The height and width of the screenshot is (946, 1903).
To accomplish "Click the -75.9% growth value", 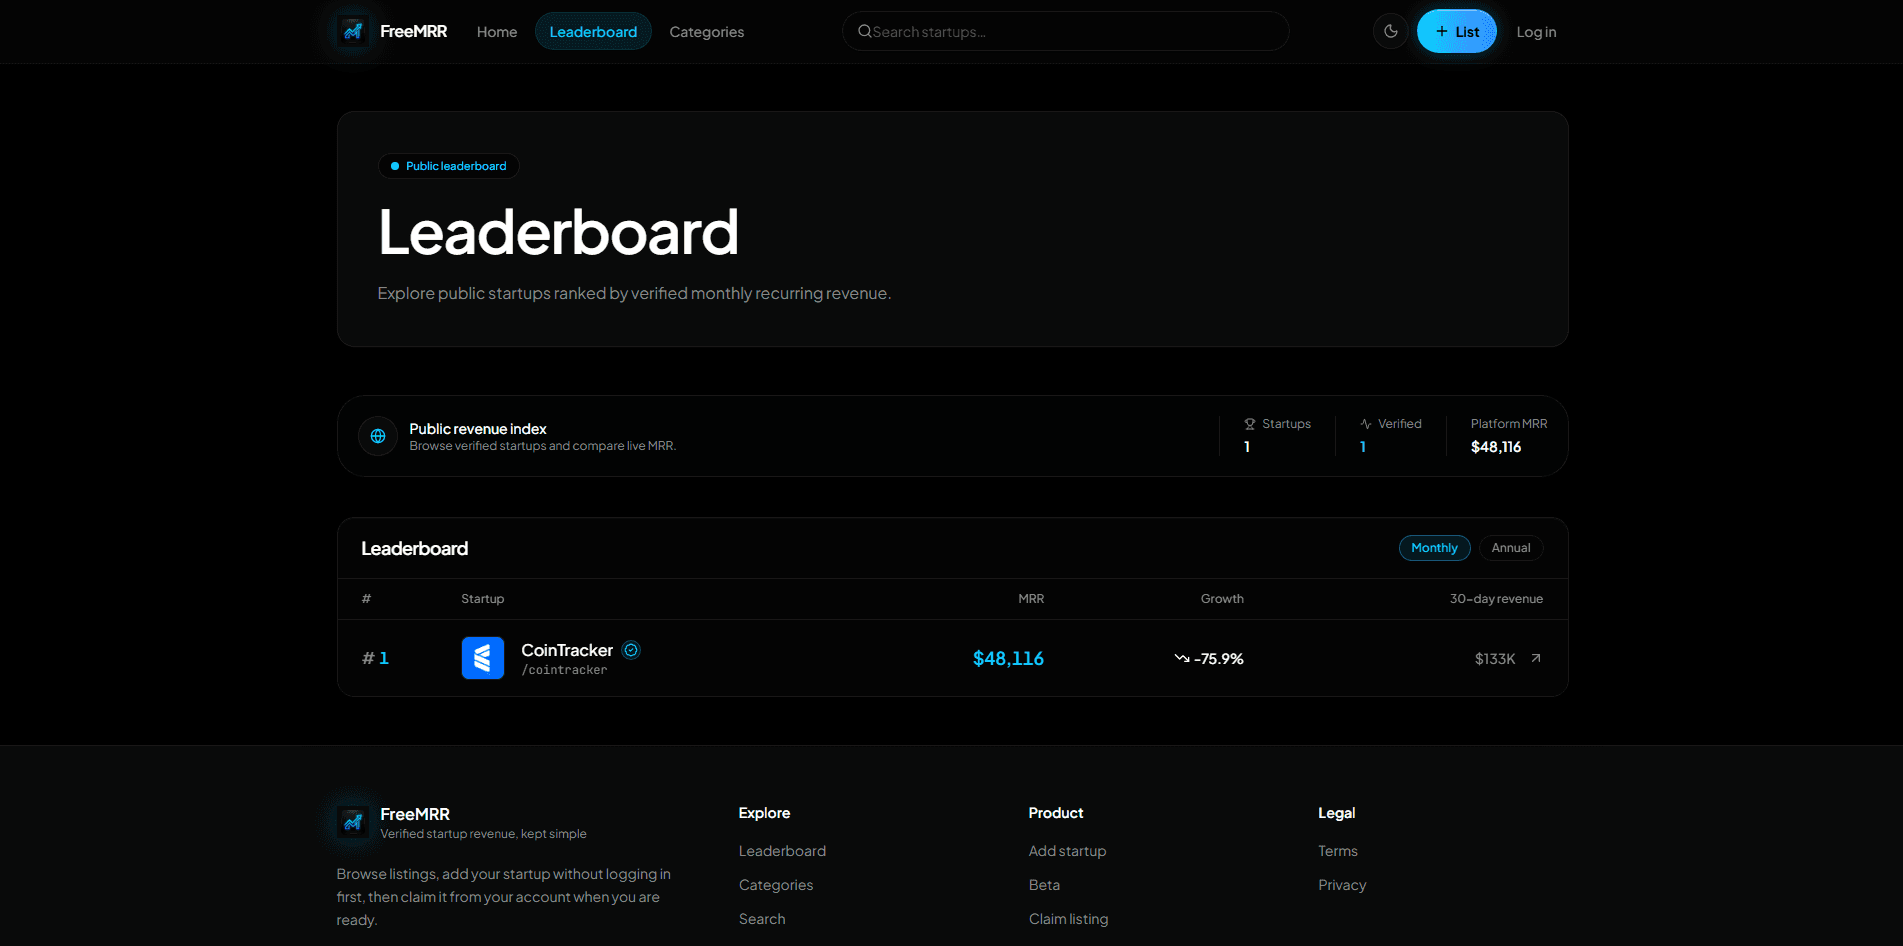I will [1218, 659].
